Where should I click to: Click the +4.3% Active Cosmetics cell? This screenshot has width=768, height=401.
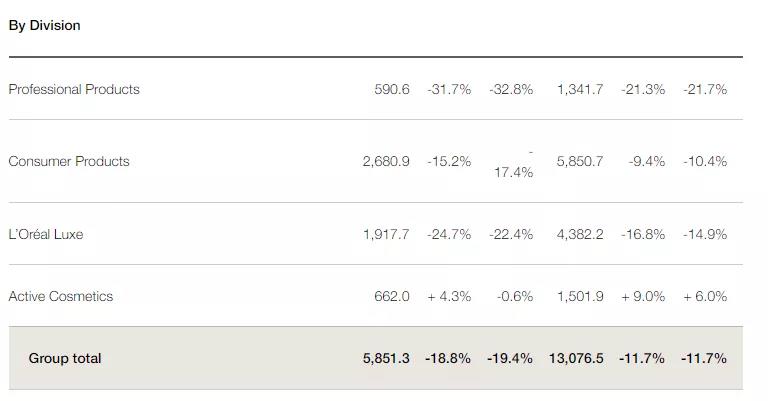(449, 296)
